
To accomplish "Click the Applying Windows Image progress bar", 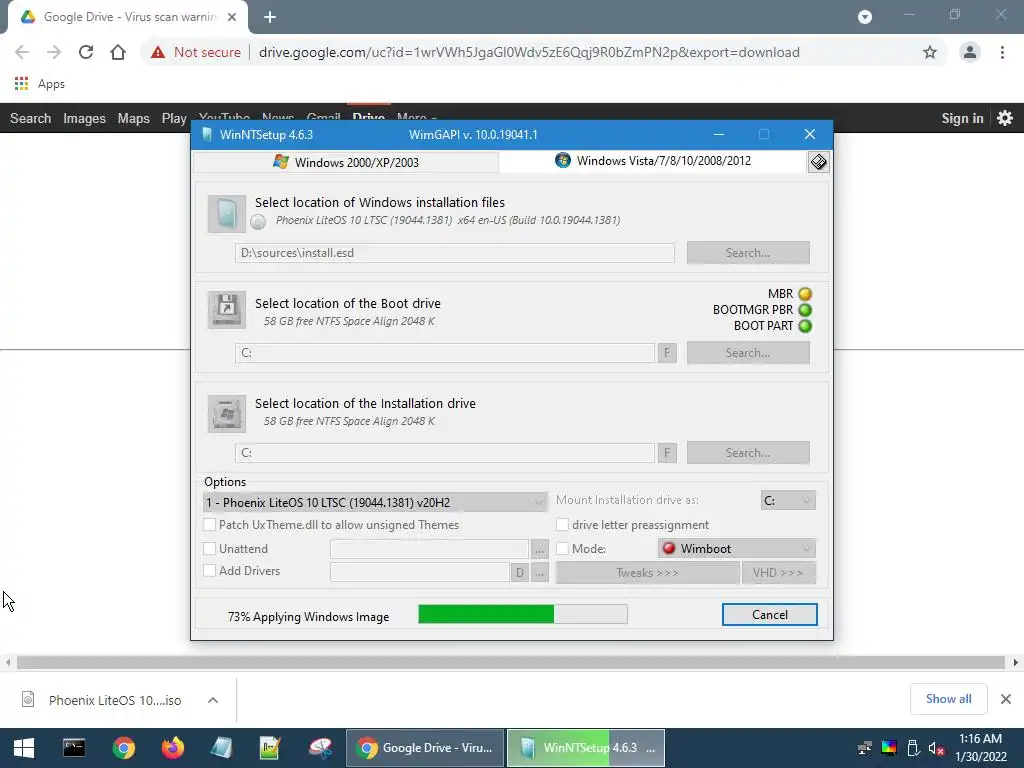I will coord(522,615).
